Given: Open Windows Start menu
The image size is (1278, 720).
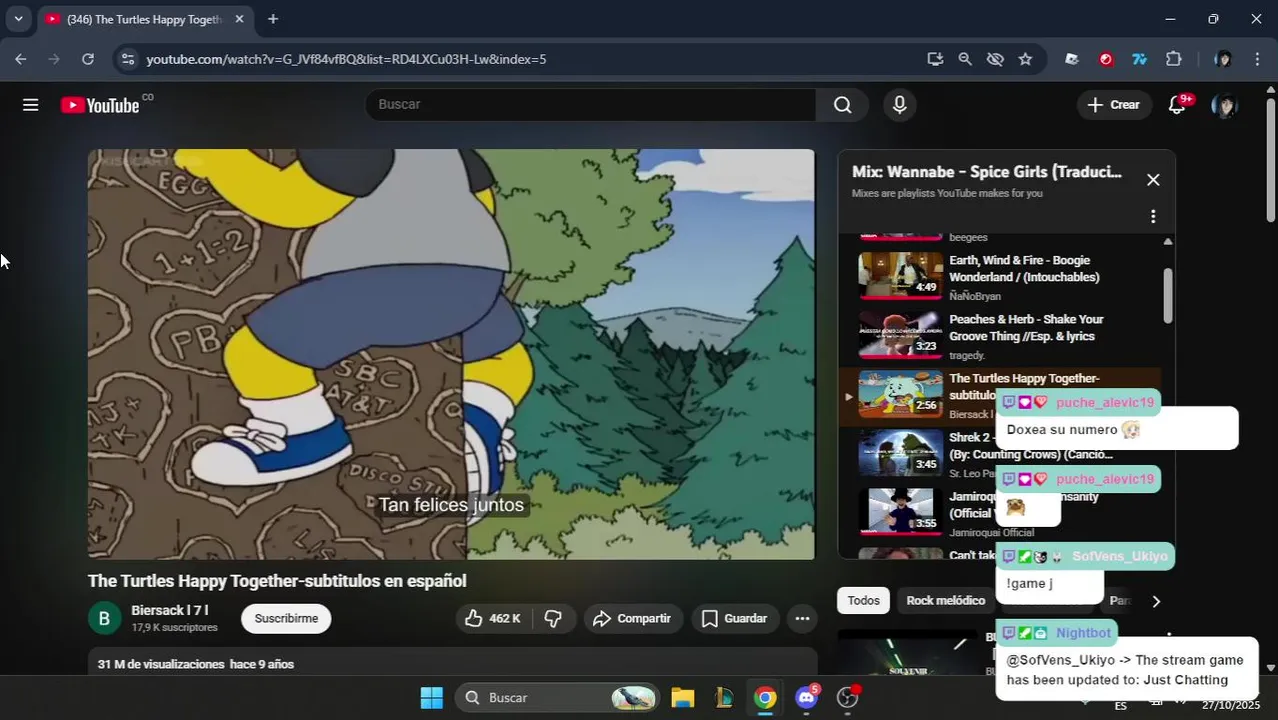Looking at the screenshot, I should click(x=431, y=698).
